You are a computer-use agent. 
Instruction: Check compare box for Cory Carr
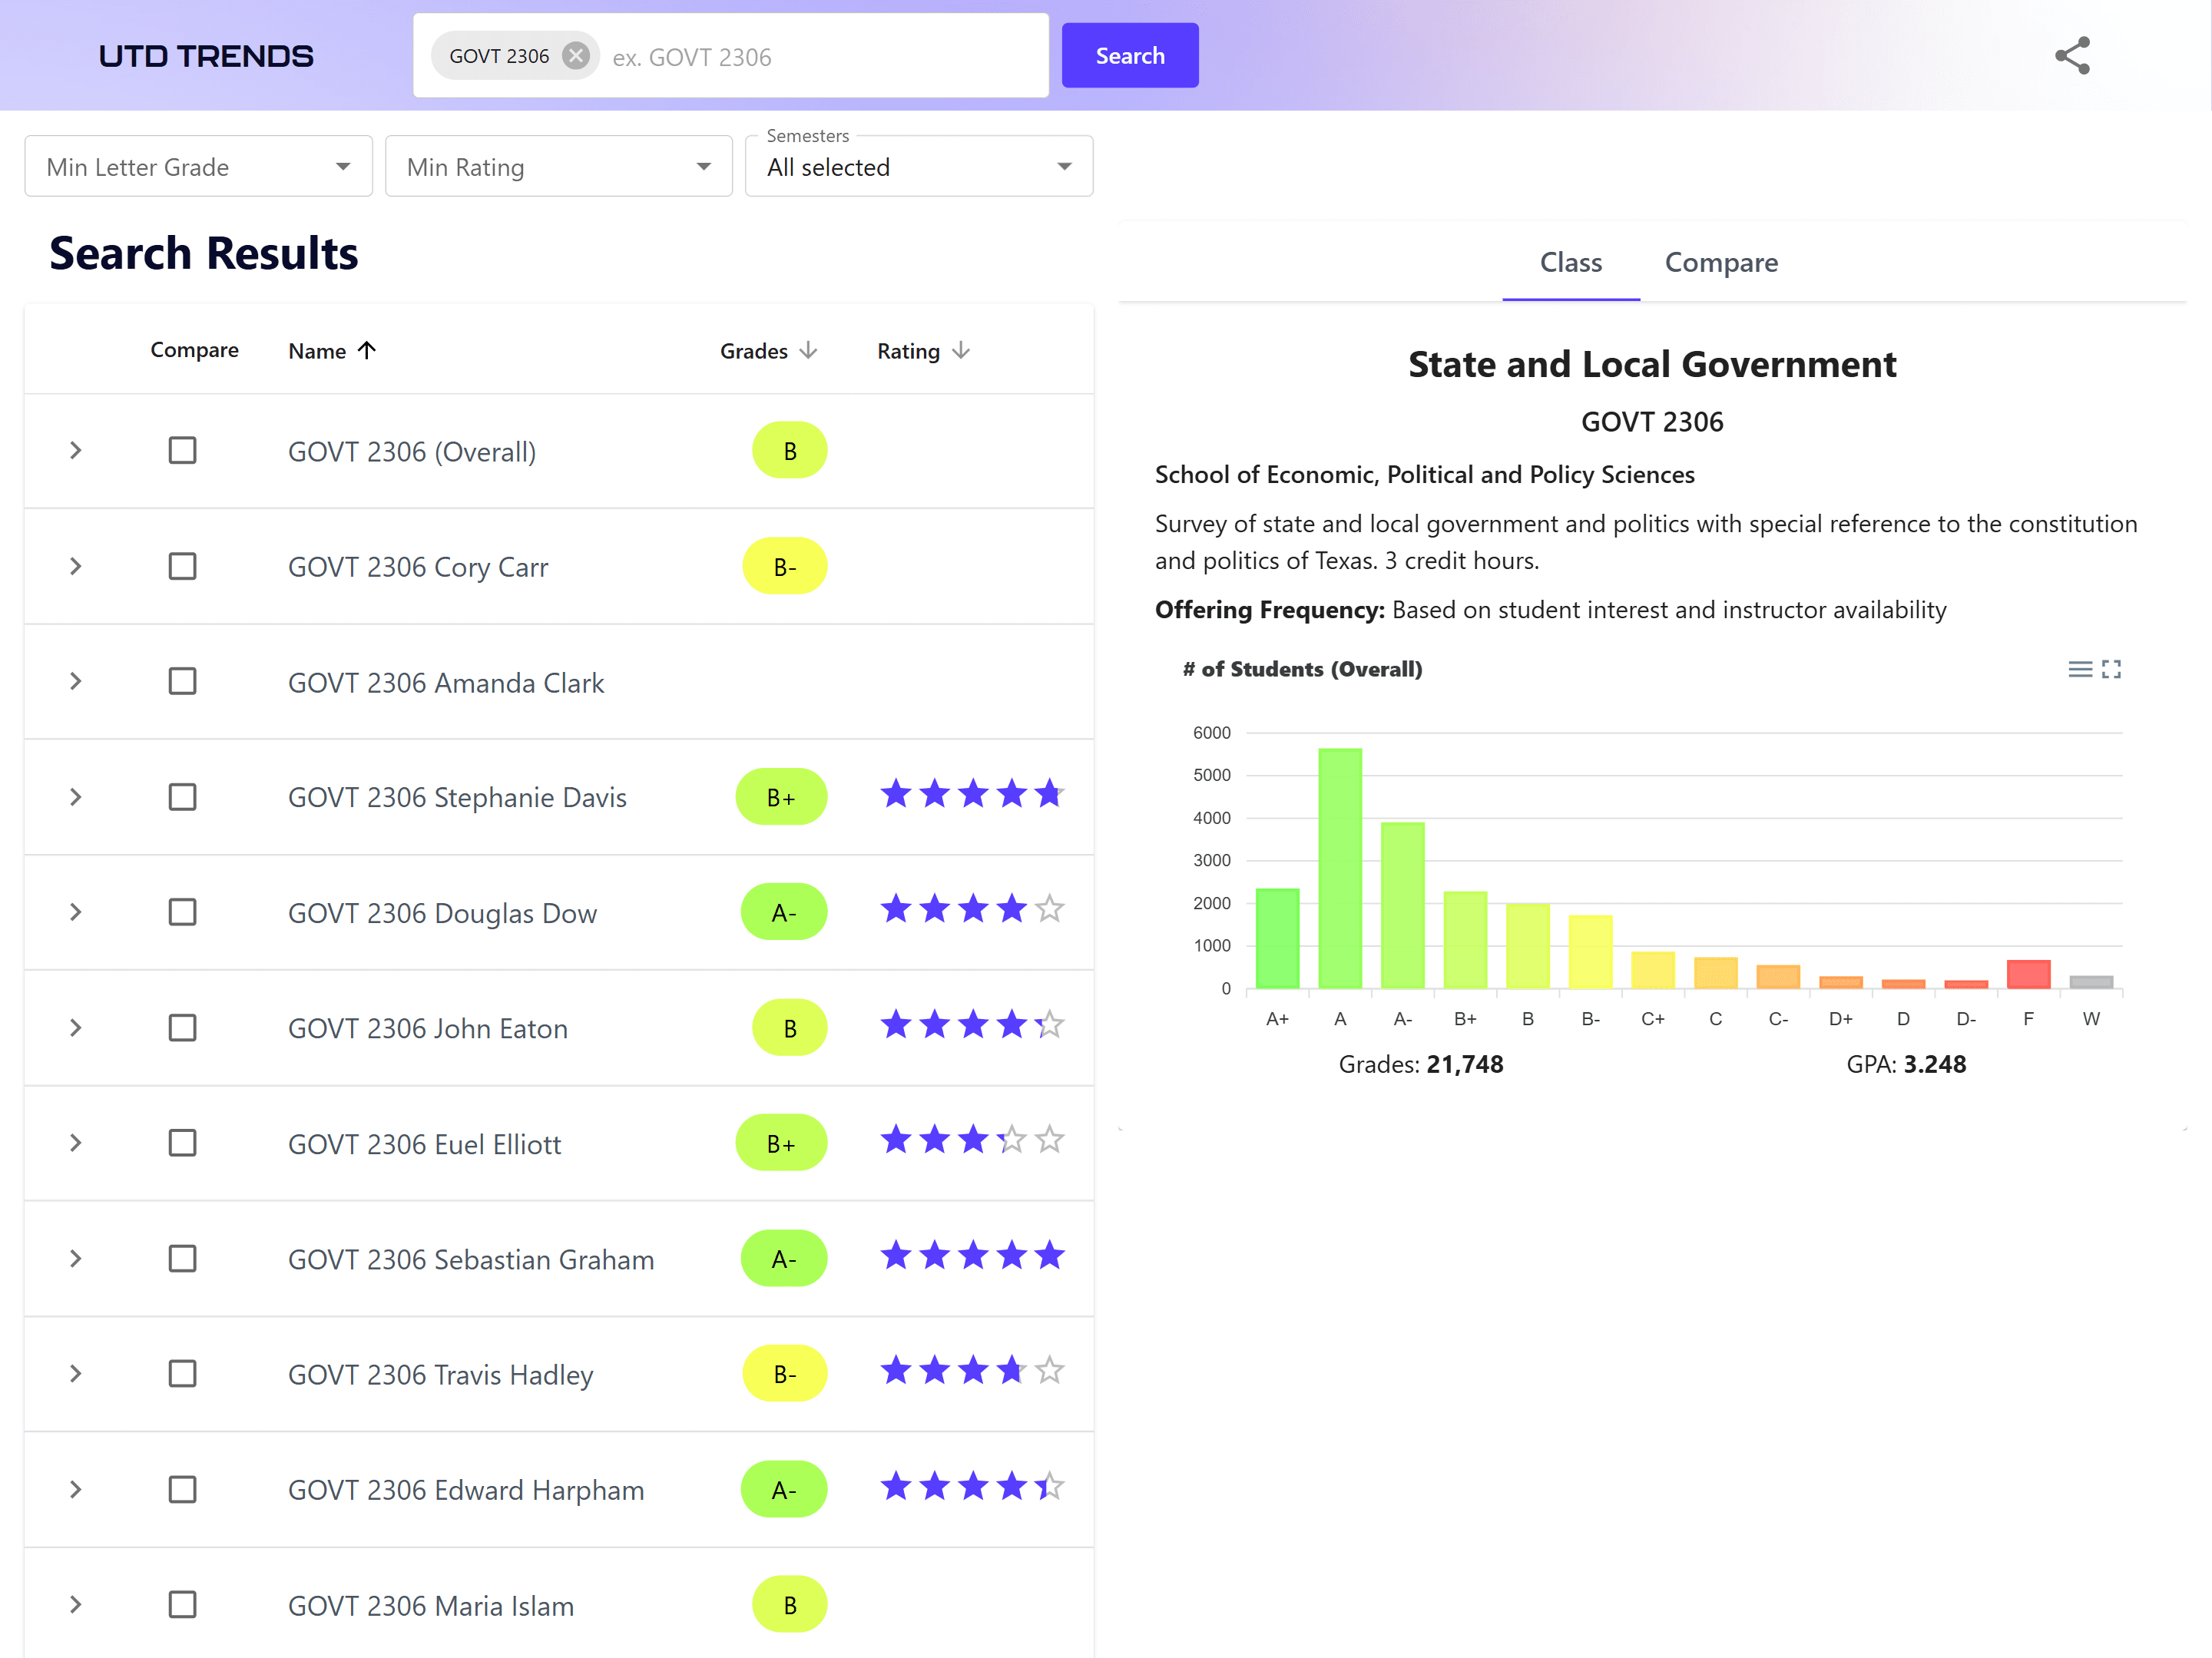point(182,566)
